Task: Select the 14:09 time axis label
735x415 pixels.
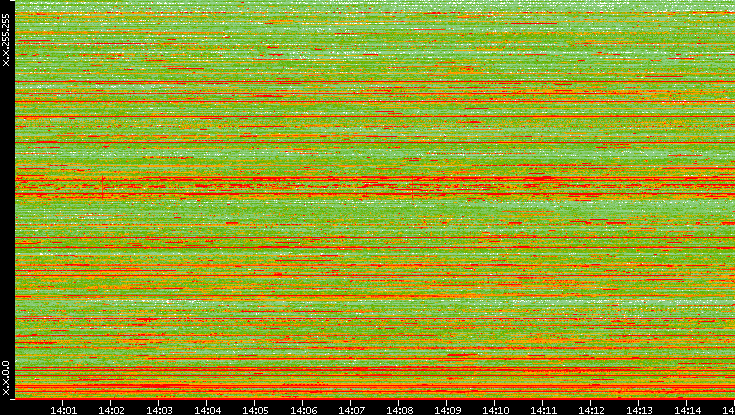Action: coord(447,410)
